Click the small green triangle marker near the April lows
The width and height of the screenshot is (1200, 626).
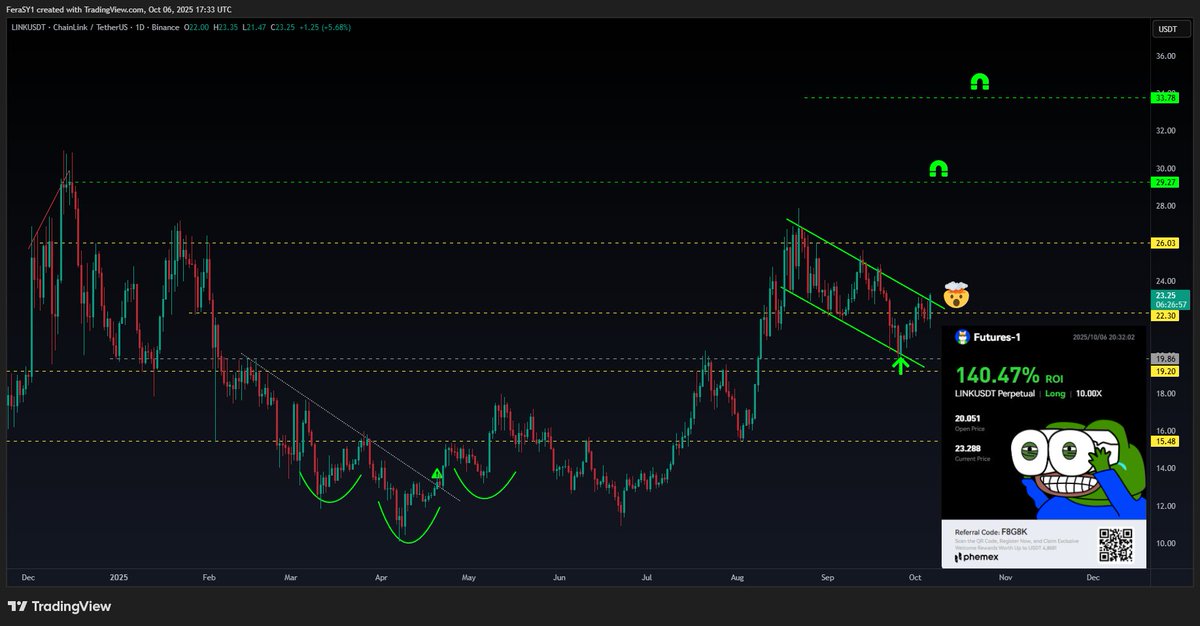[436, 474]
